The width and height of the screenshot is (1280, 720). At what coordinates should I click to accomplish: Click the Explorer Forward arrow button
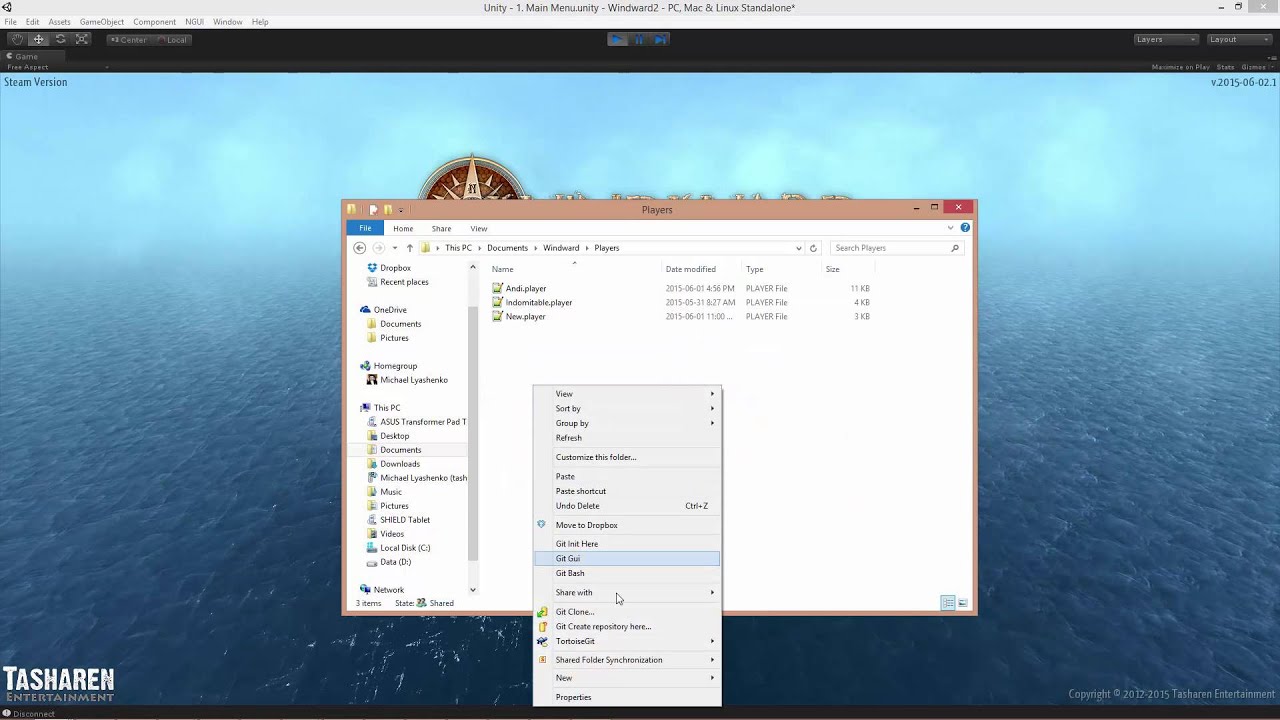click(x=378, y=248)
